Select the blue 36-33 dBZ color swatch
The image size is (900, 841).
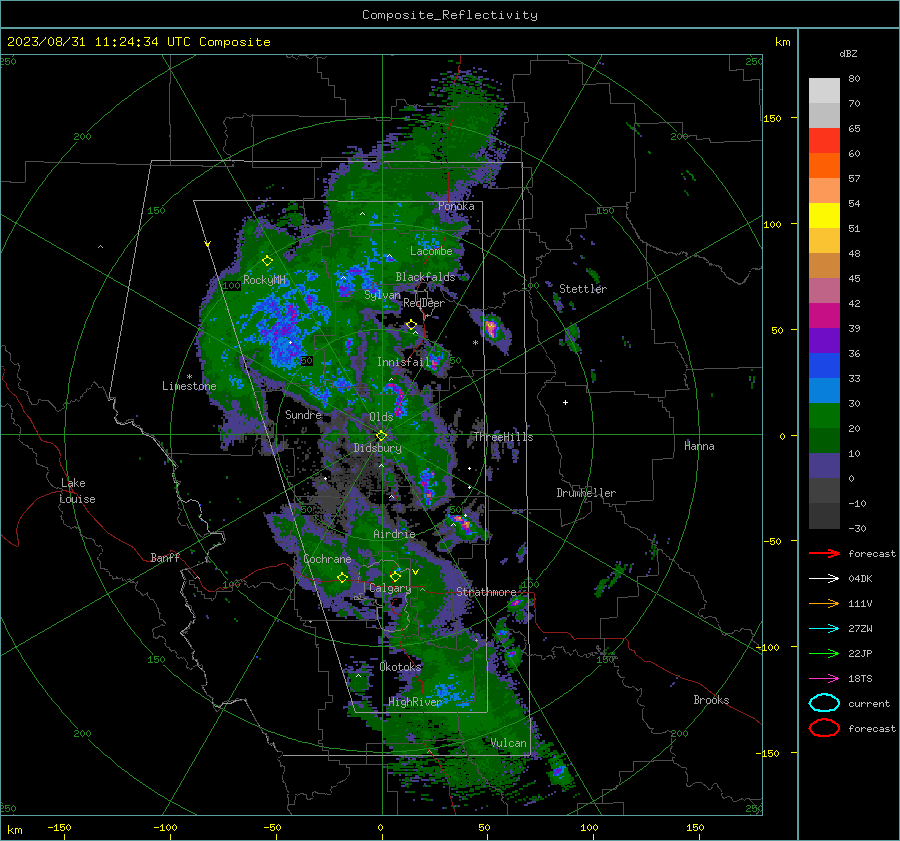point(824,365)
